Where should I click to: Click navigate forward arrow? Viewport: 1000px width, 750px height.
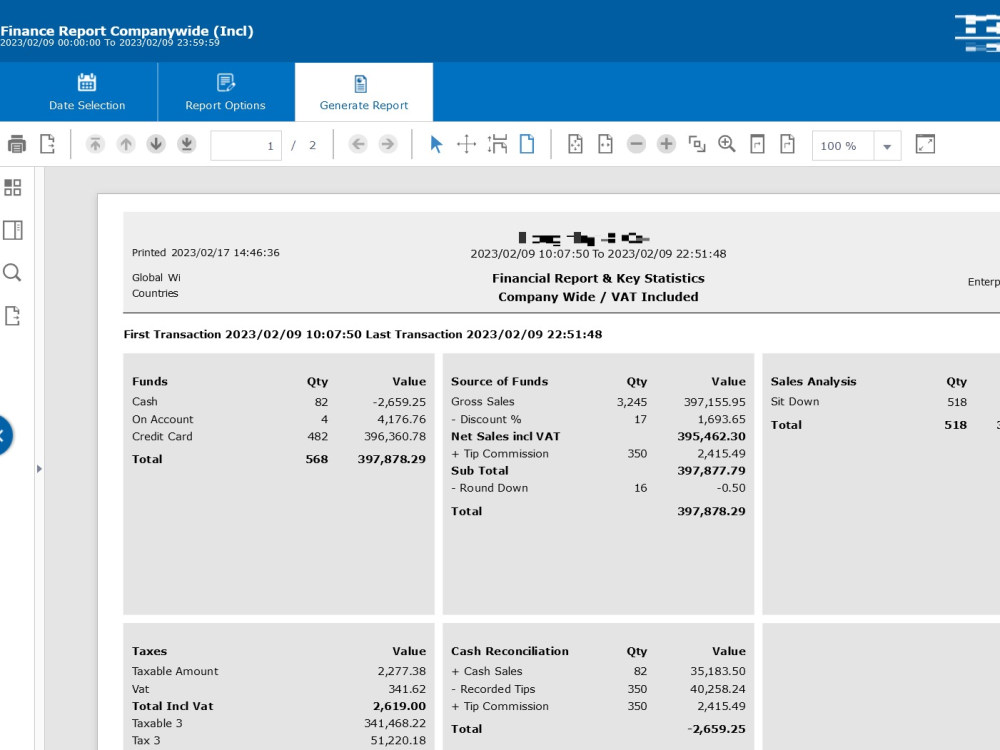coord(387,145)
